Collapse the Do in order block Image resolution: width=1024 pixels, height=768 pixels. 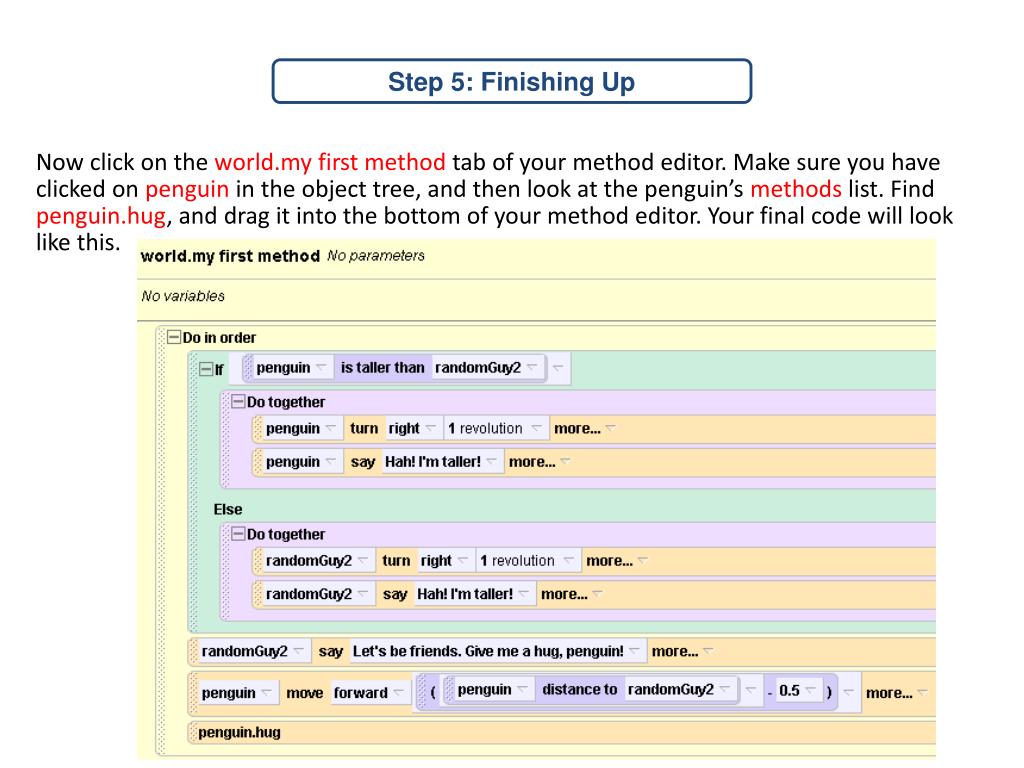tap(174, 338)
